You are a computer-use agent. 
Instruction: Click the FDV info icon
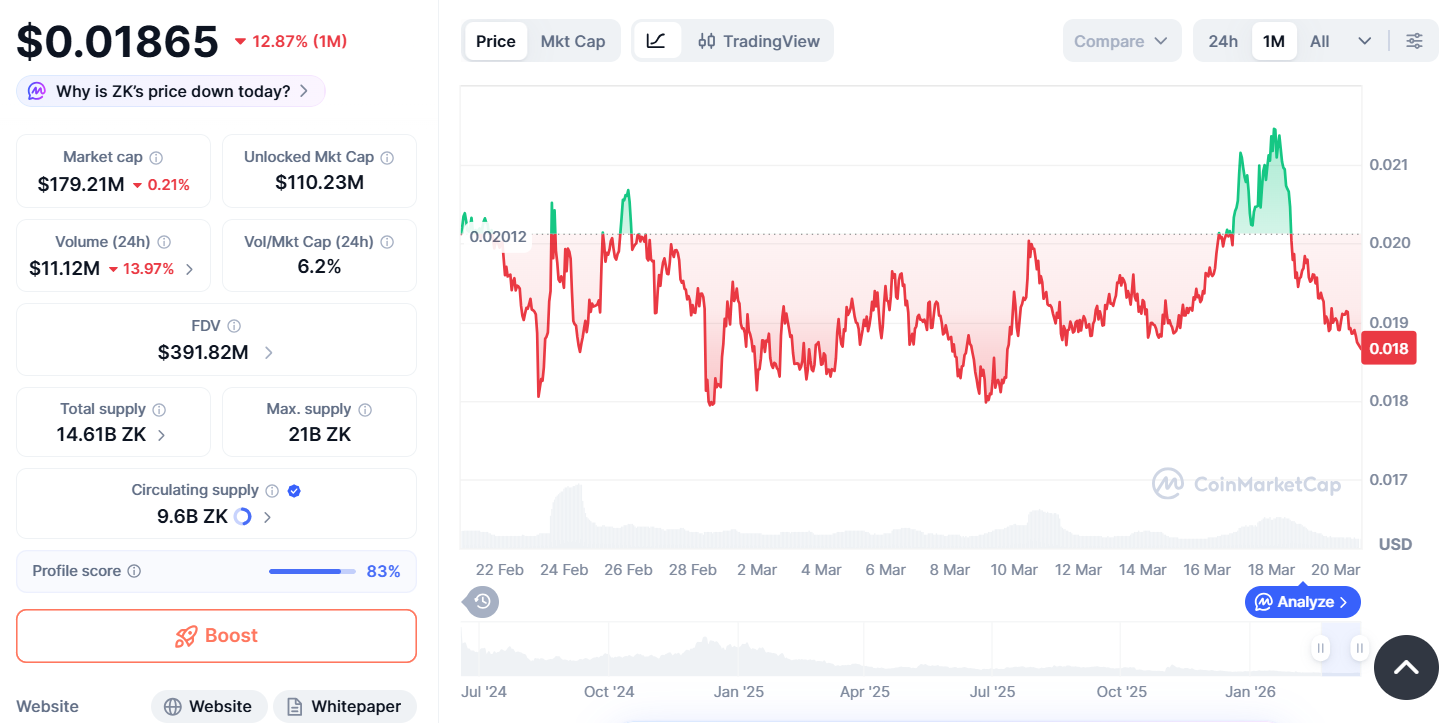tap(234, 326)
